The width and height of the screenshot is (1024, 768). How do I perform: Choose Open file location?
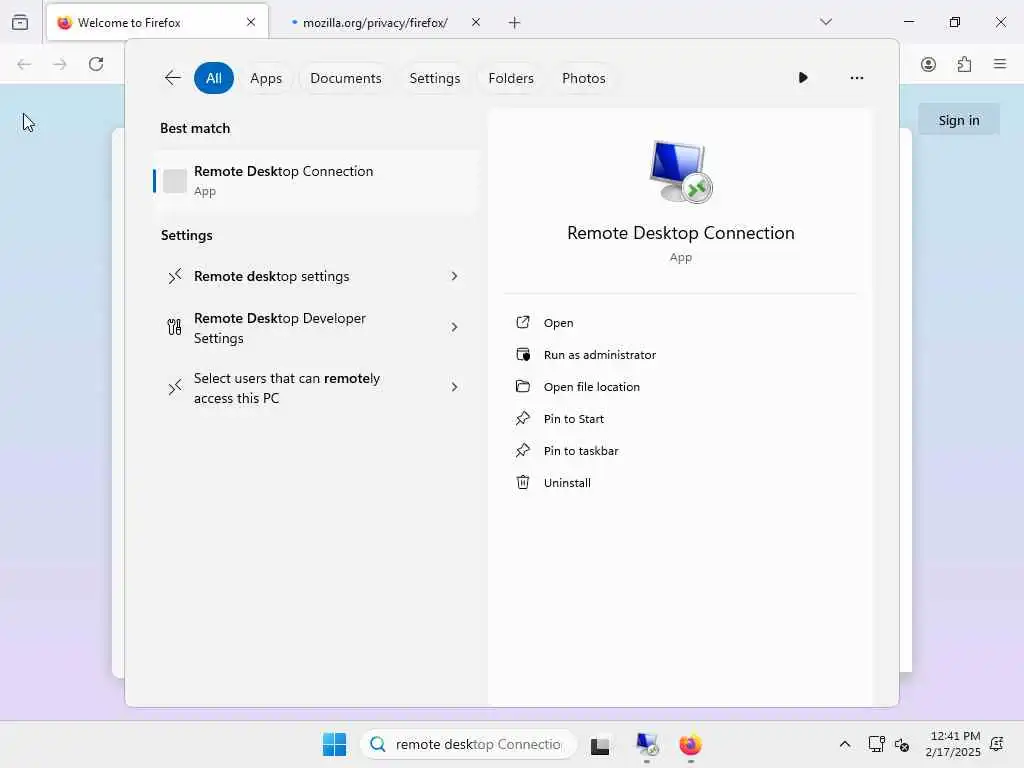click(x=679, y=387)
